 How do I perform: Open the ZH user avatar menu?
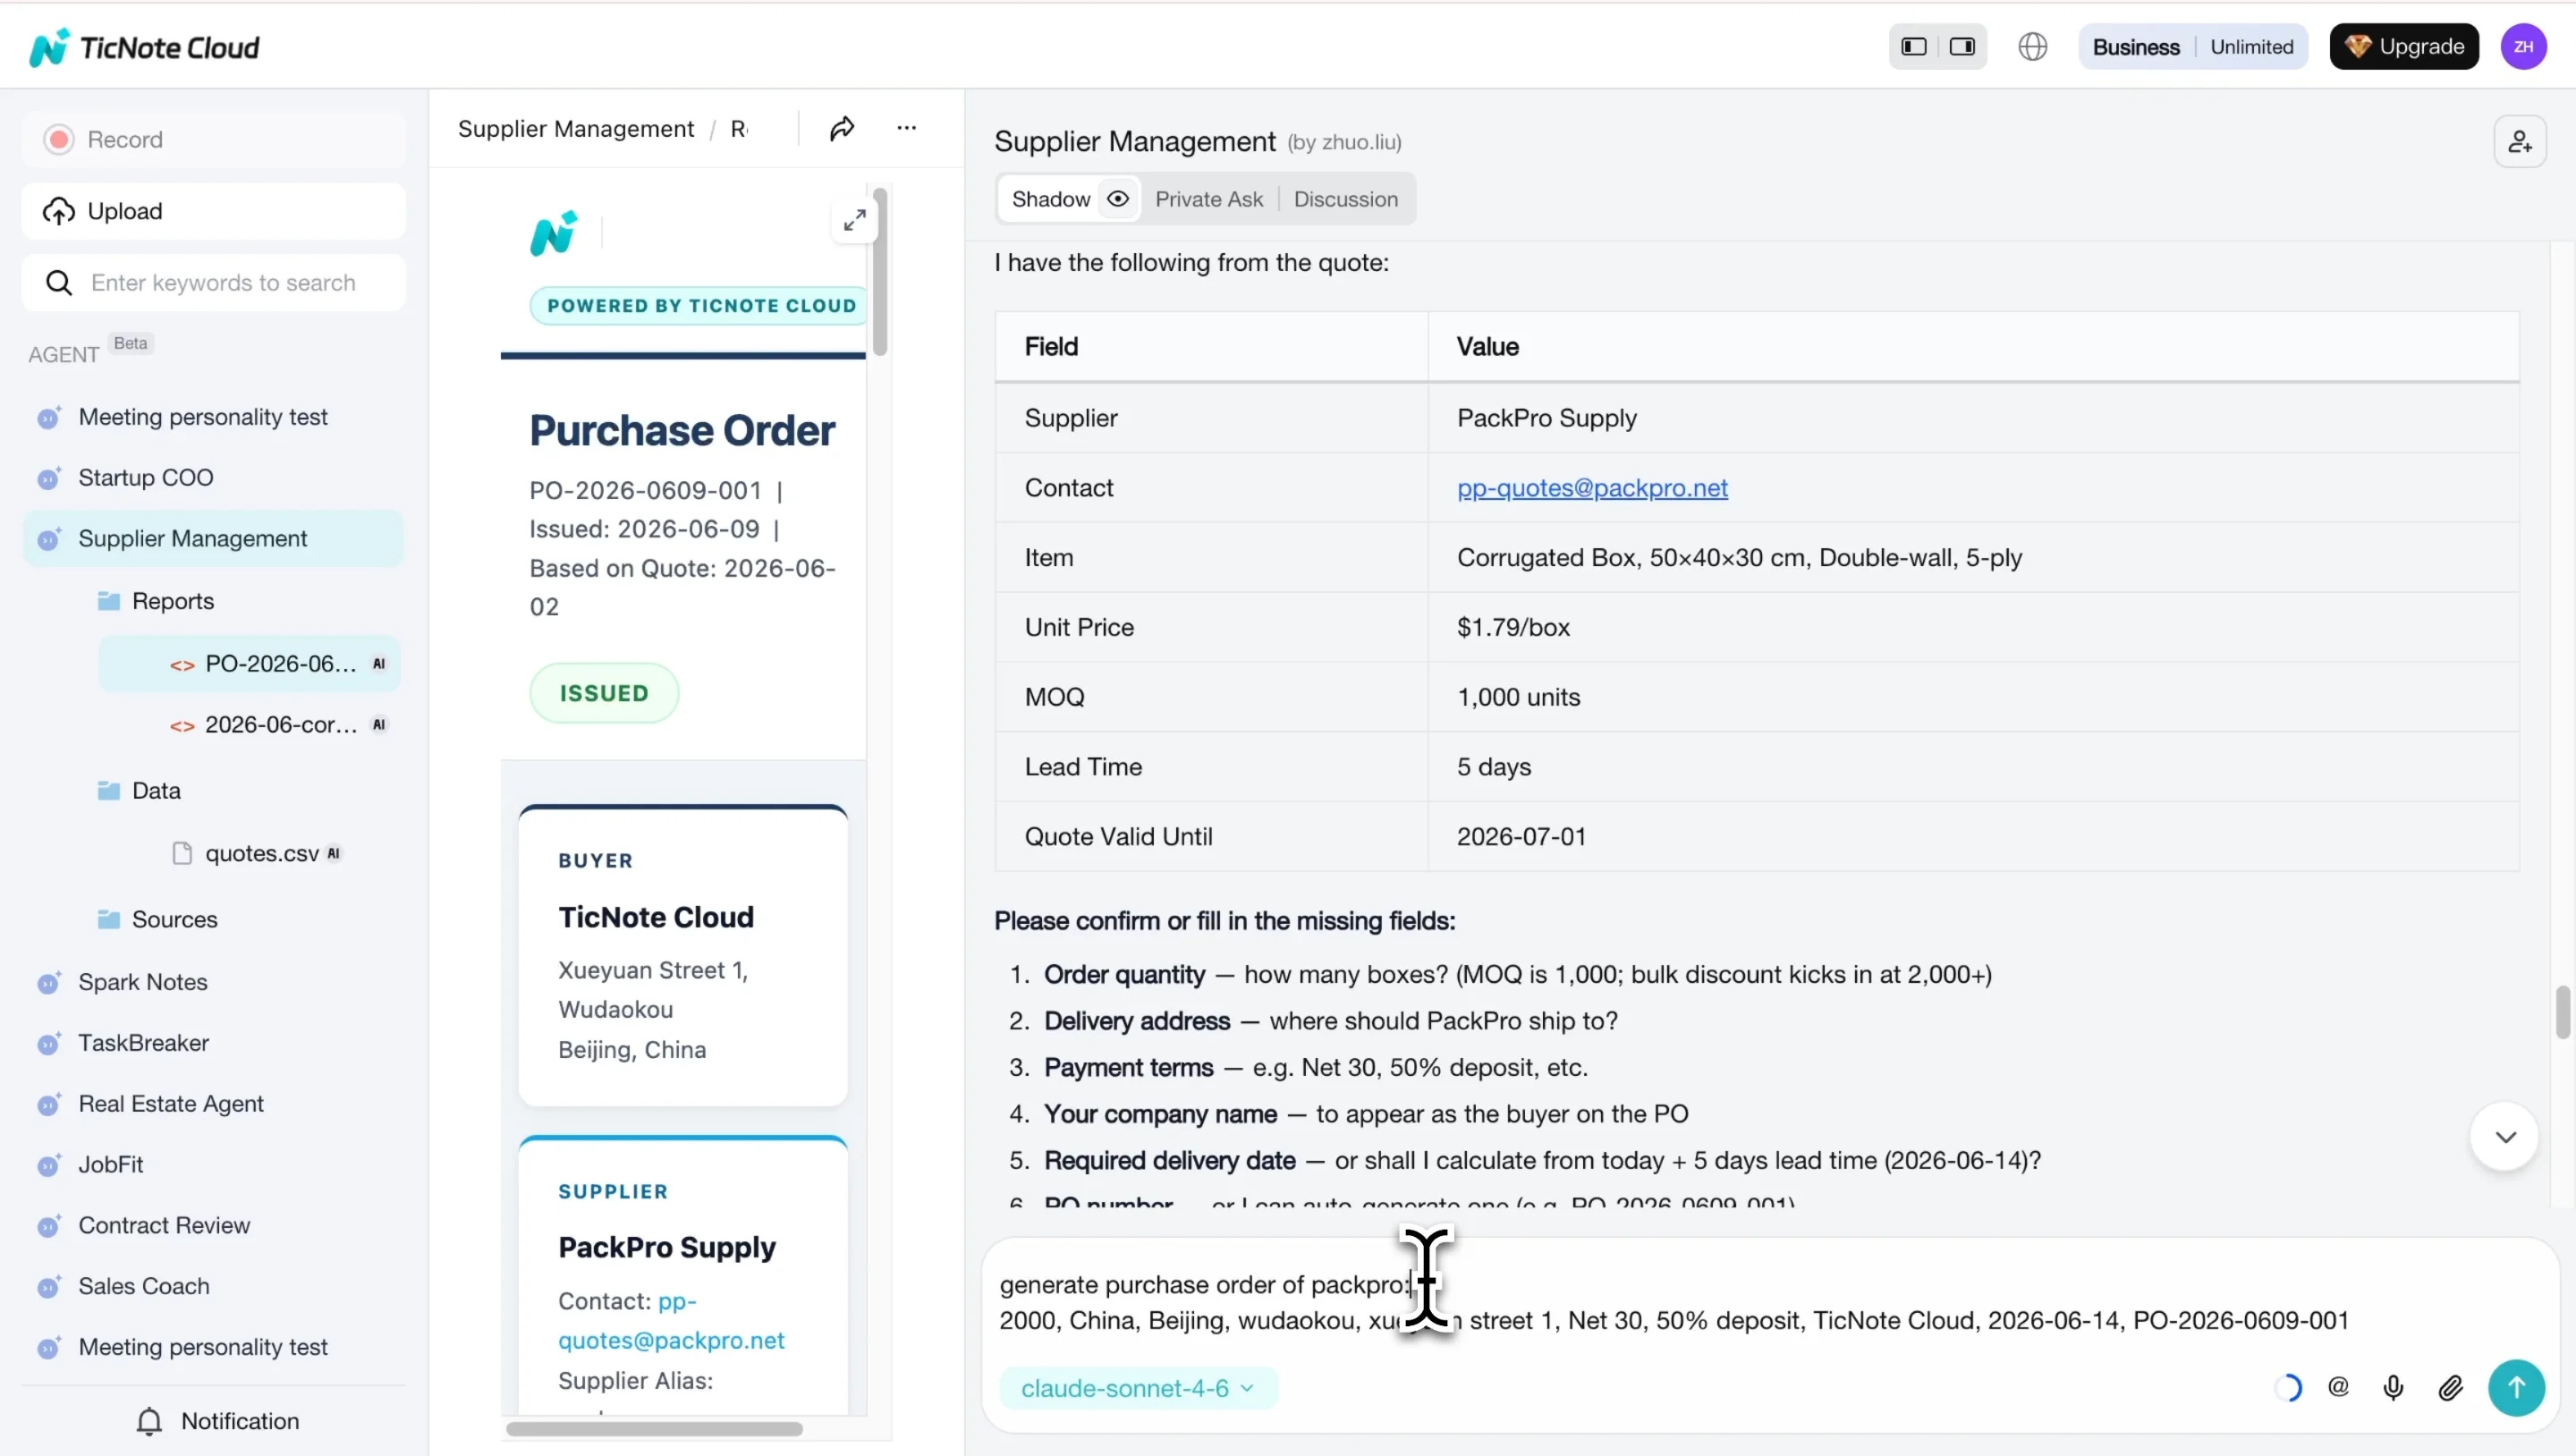[x=2523, y=47]
